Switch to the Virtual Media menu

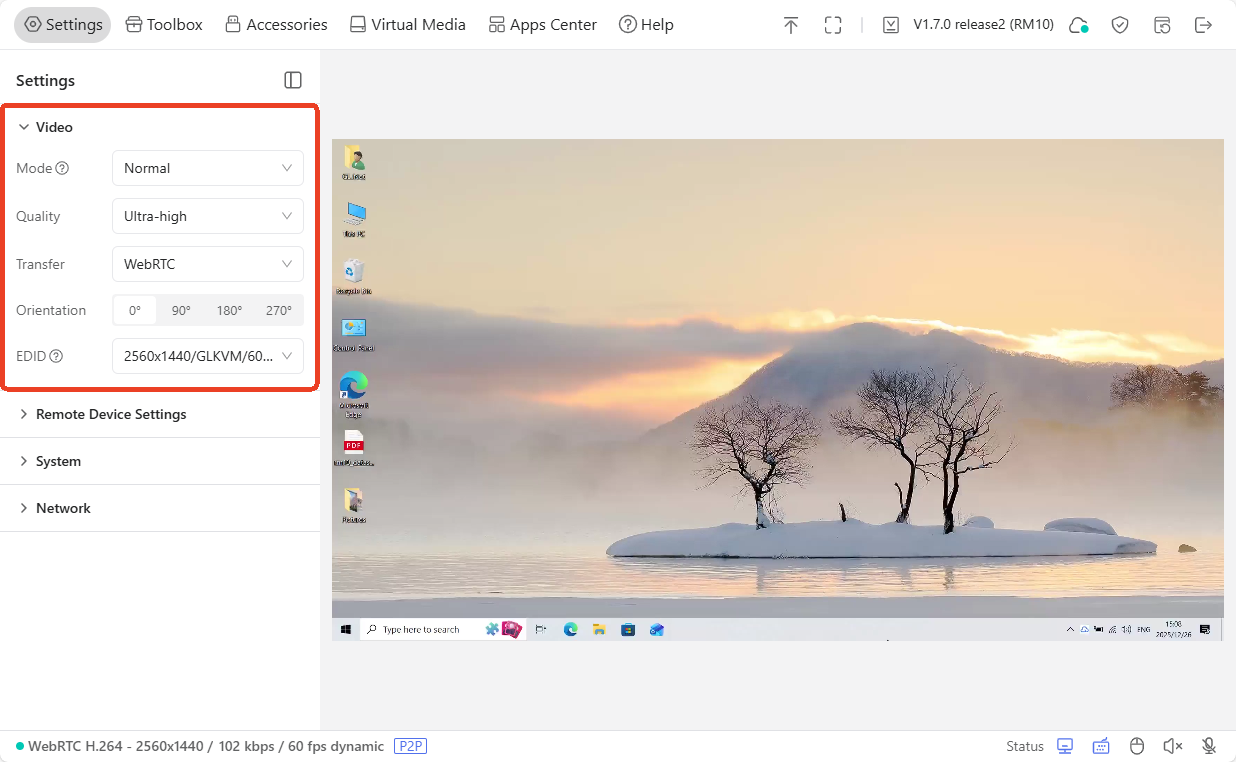407,24
